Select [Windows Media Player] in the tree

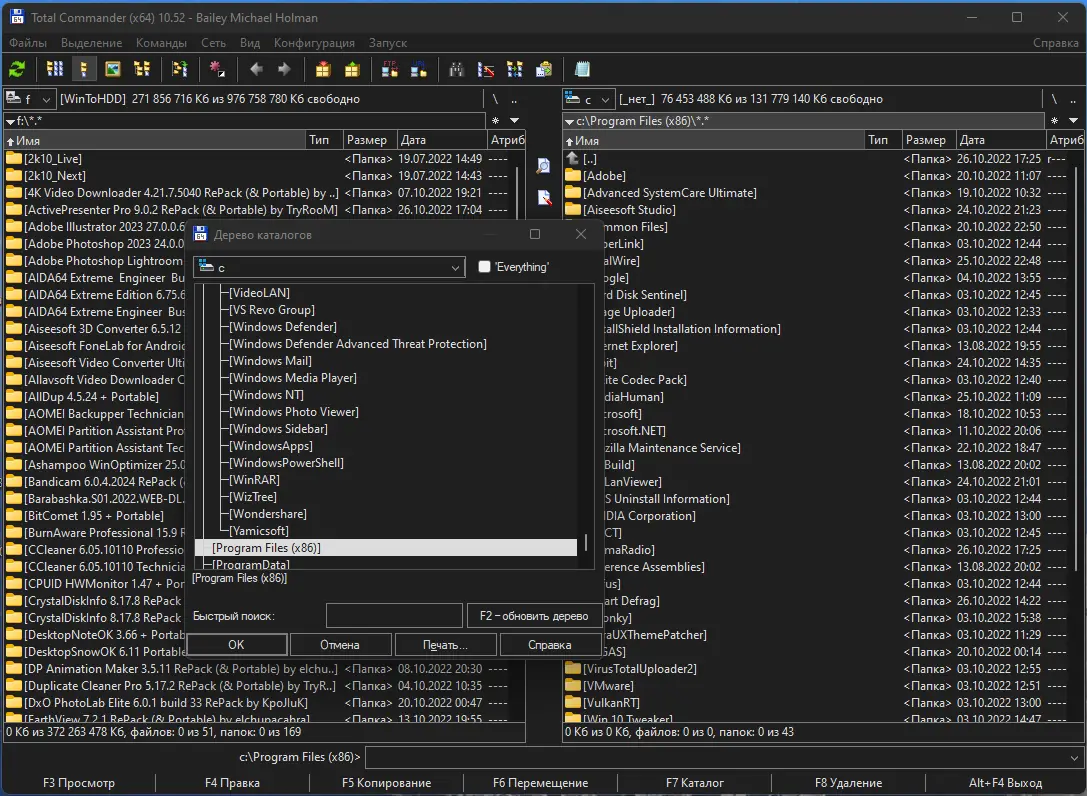pos(293,378)
